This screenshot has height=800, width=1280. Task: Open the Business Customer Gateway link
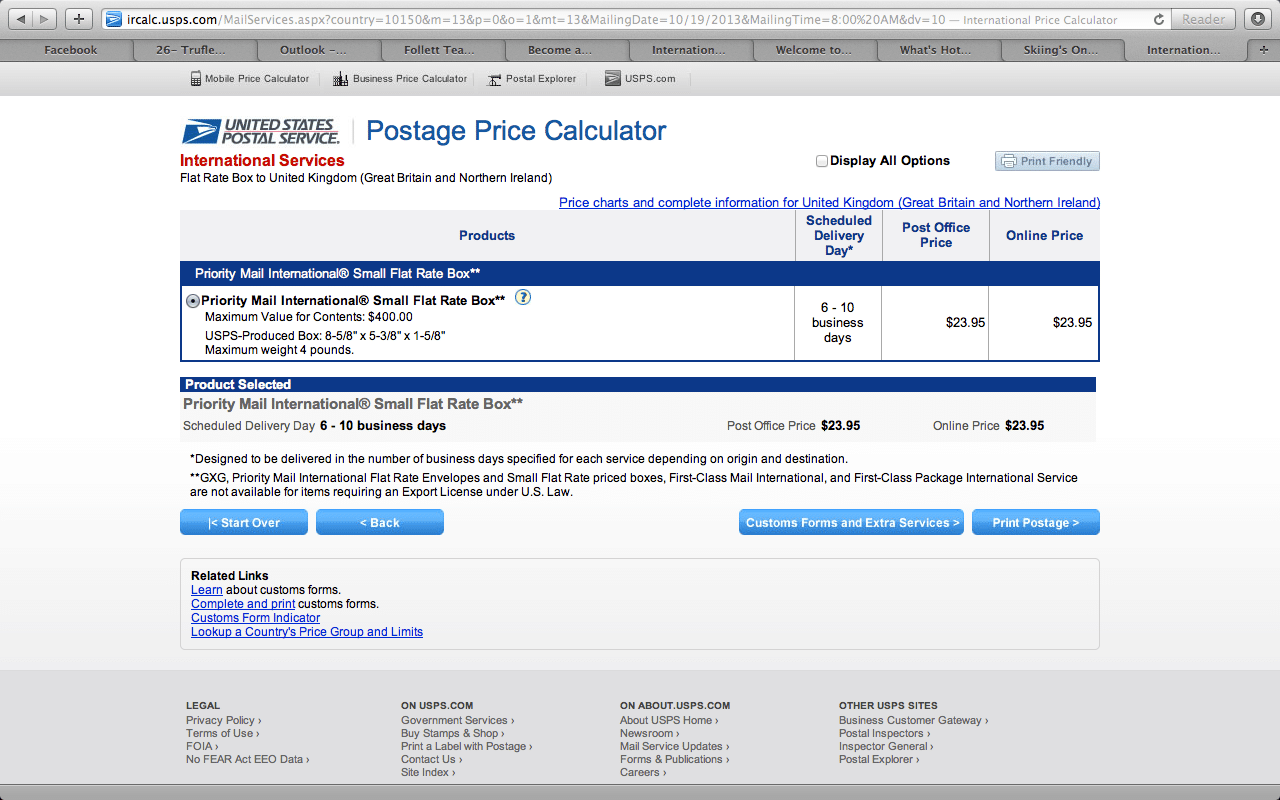point(913,720)
